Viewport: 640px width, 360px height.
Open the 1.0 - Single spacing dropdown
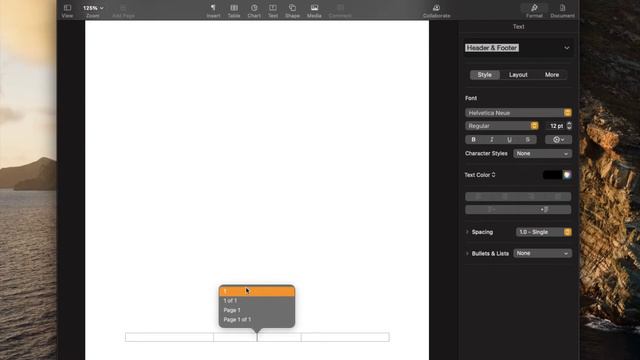click(x=544, y=232)
